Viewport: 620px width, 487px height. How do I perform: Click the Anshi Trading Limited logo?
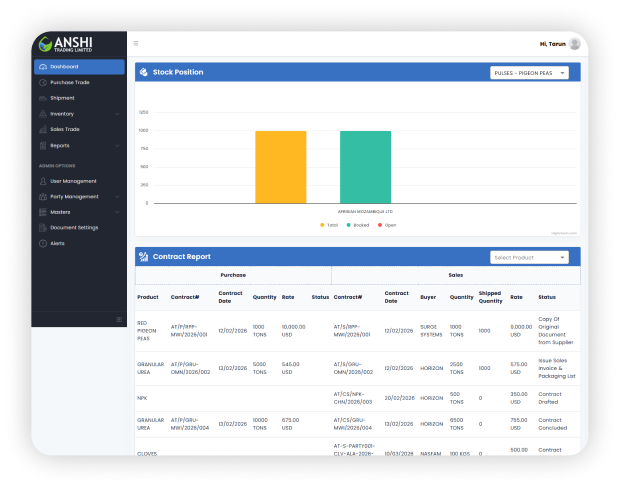(66, 44)
